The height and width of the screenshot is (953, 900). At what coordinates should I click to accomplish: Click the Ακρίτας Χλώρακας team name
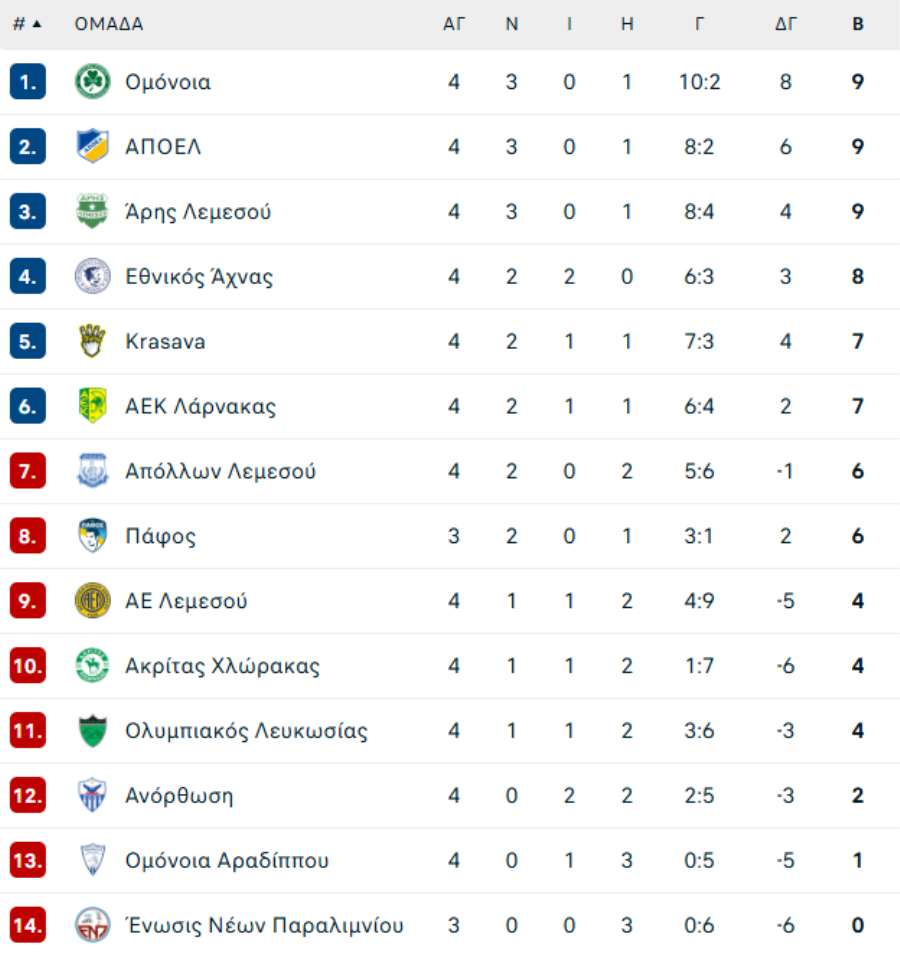tap(222, 666)
